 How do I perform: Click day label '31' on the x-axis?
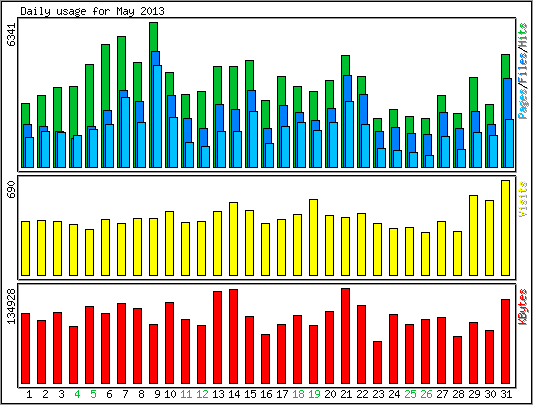(506, 394)
